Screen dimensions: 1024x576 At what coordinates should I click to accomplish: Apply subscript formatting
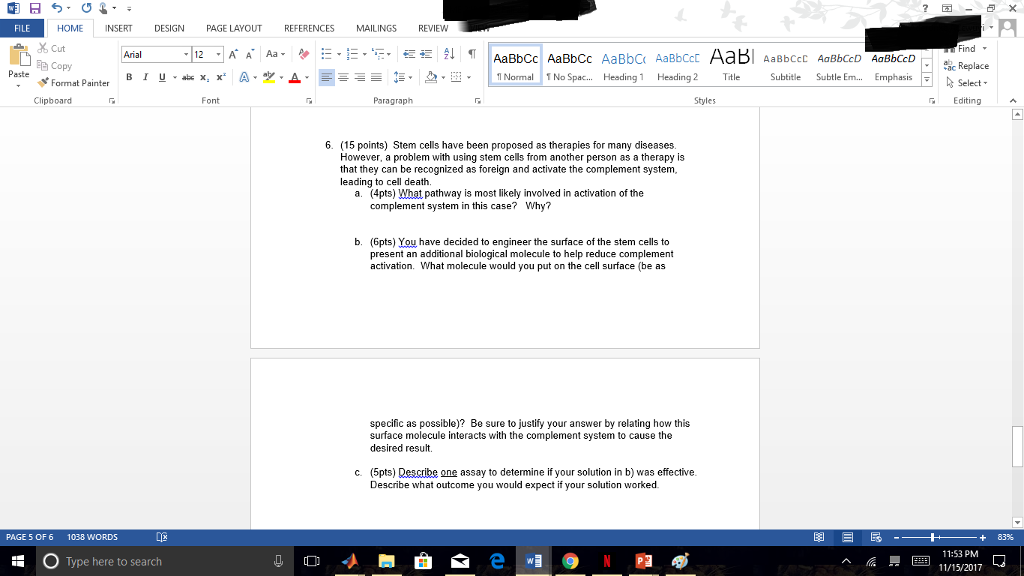click(x=204, y=76)
